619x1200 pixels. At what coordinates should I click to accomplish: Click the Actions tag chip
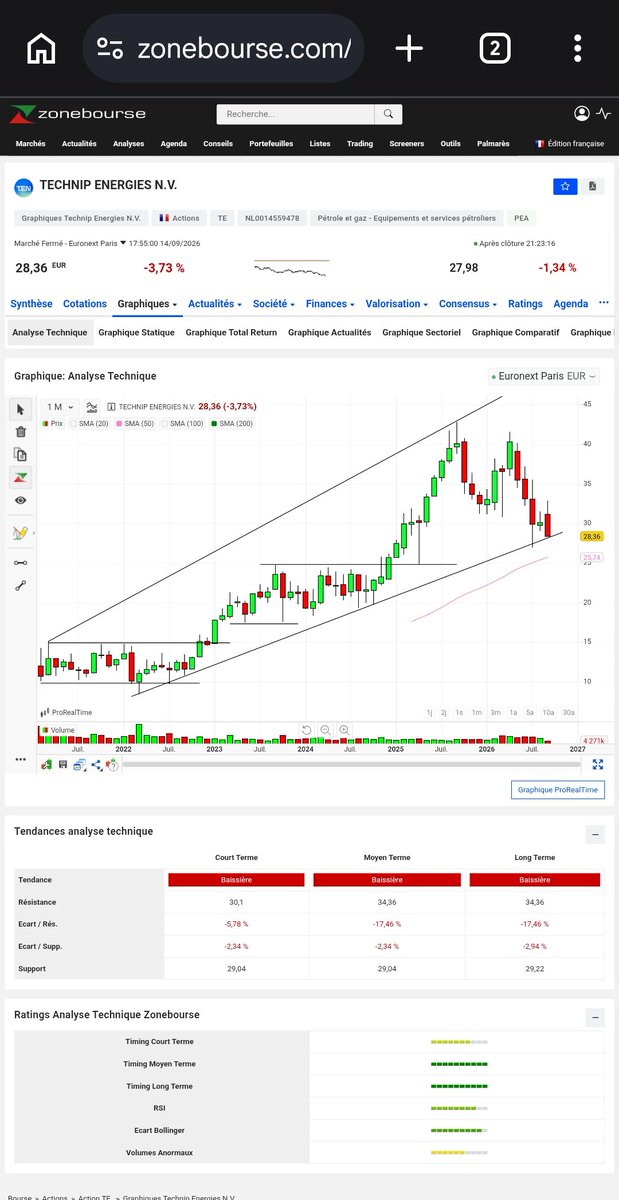pos(179,217)
